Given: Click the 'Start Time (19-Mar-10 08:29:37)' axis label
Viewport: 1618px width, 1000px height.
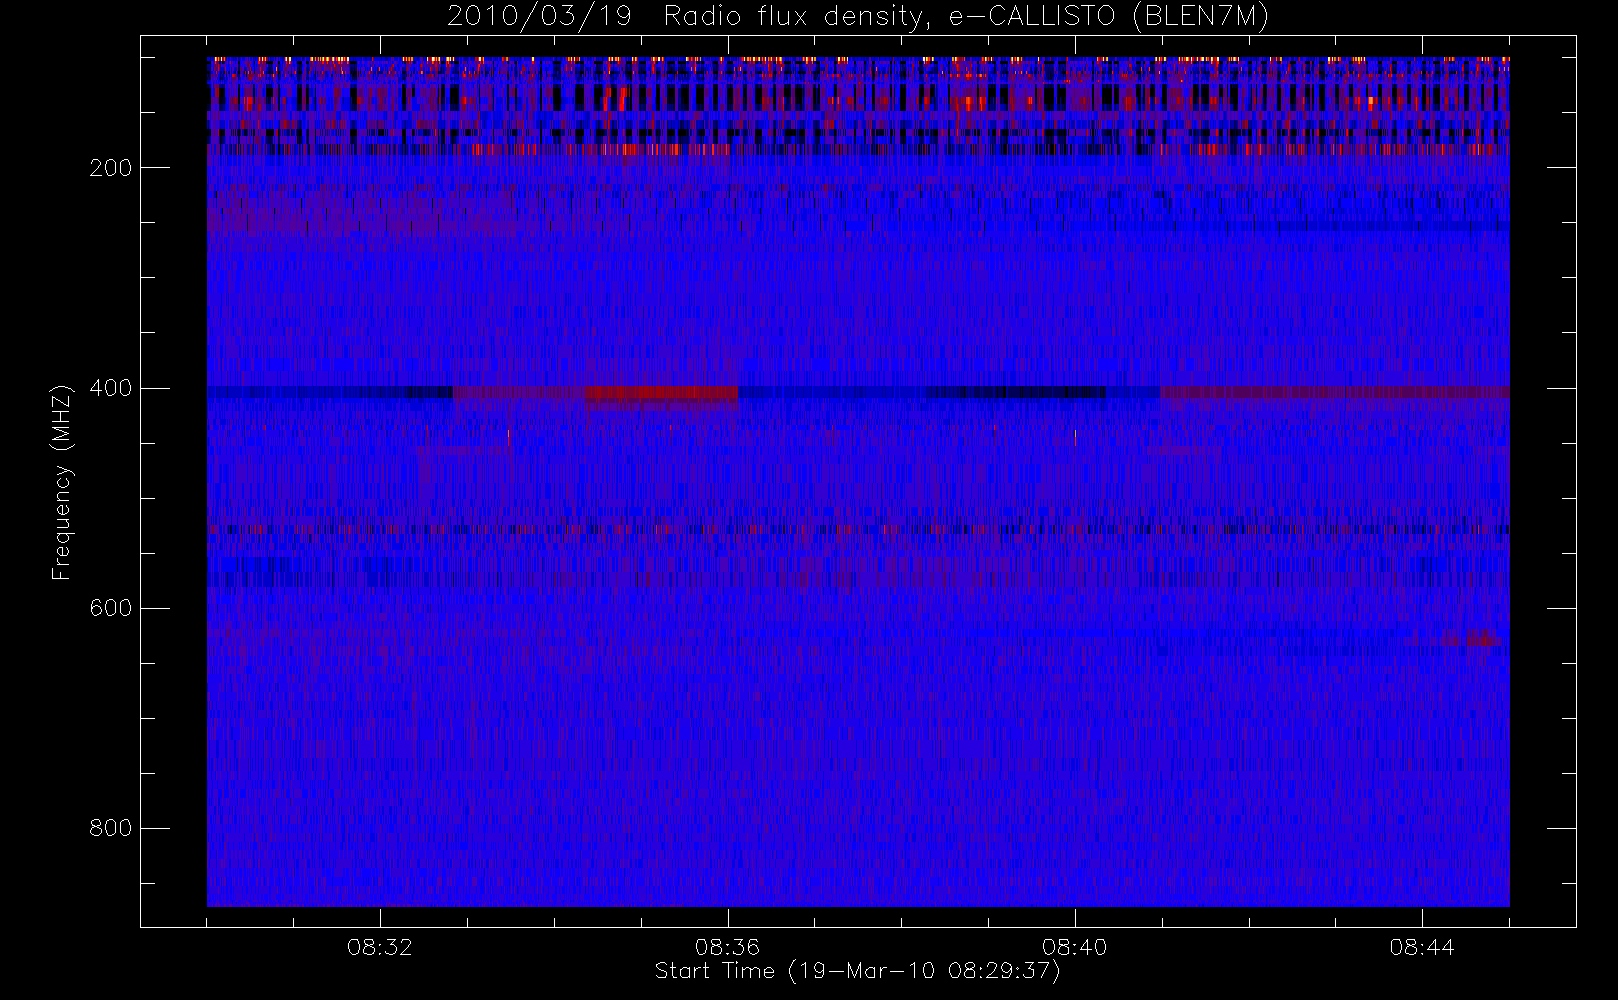Looking at the screenshot, I should tap(857, 971).
